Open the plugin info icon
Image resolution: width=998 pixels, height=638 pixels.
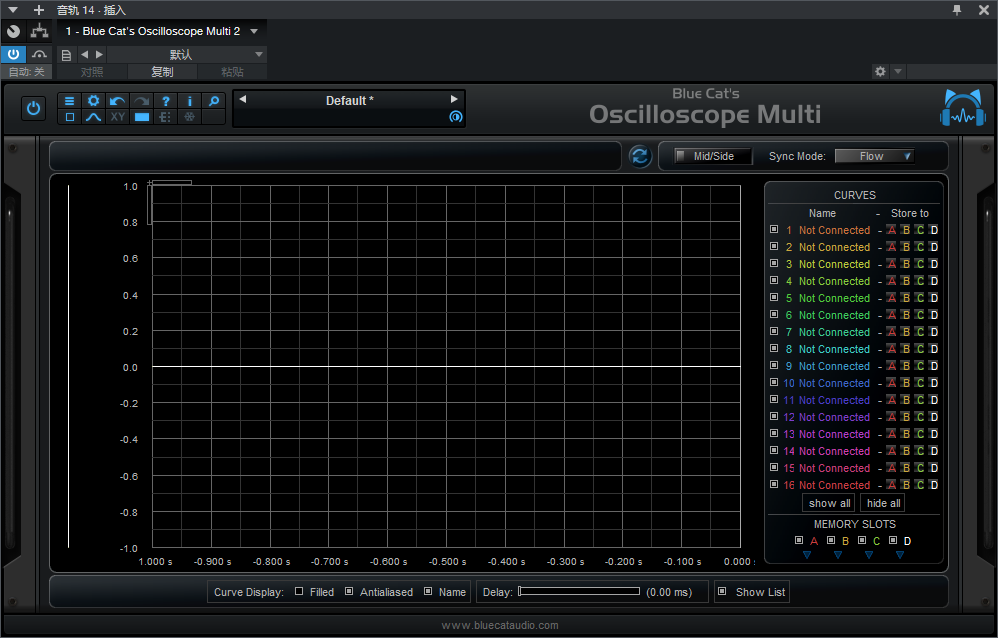pos(190,101)
